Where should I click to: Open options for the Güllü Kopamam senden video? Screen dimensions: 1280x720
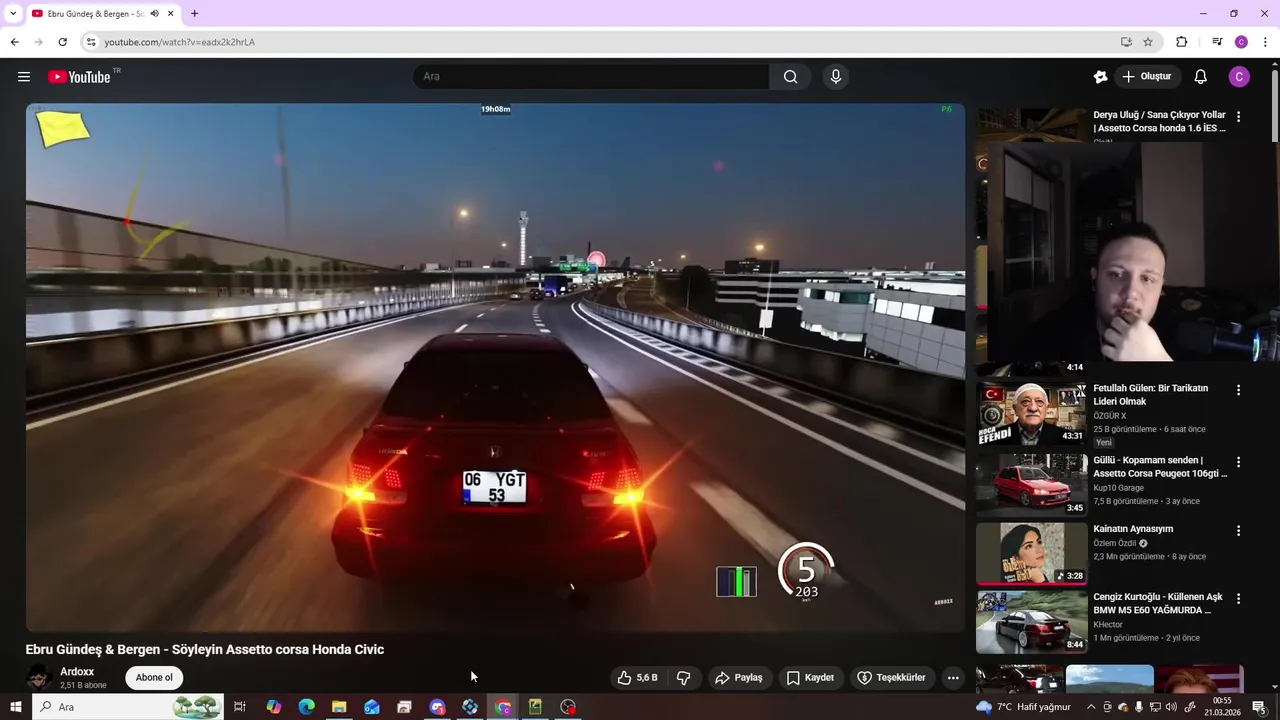[x=1238, y=462]
